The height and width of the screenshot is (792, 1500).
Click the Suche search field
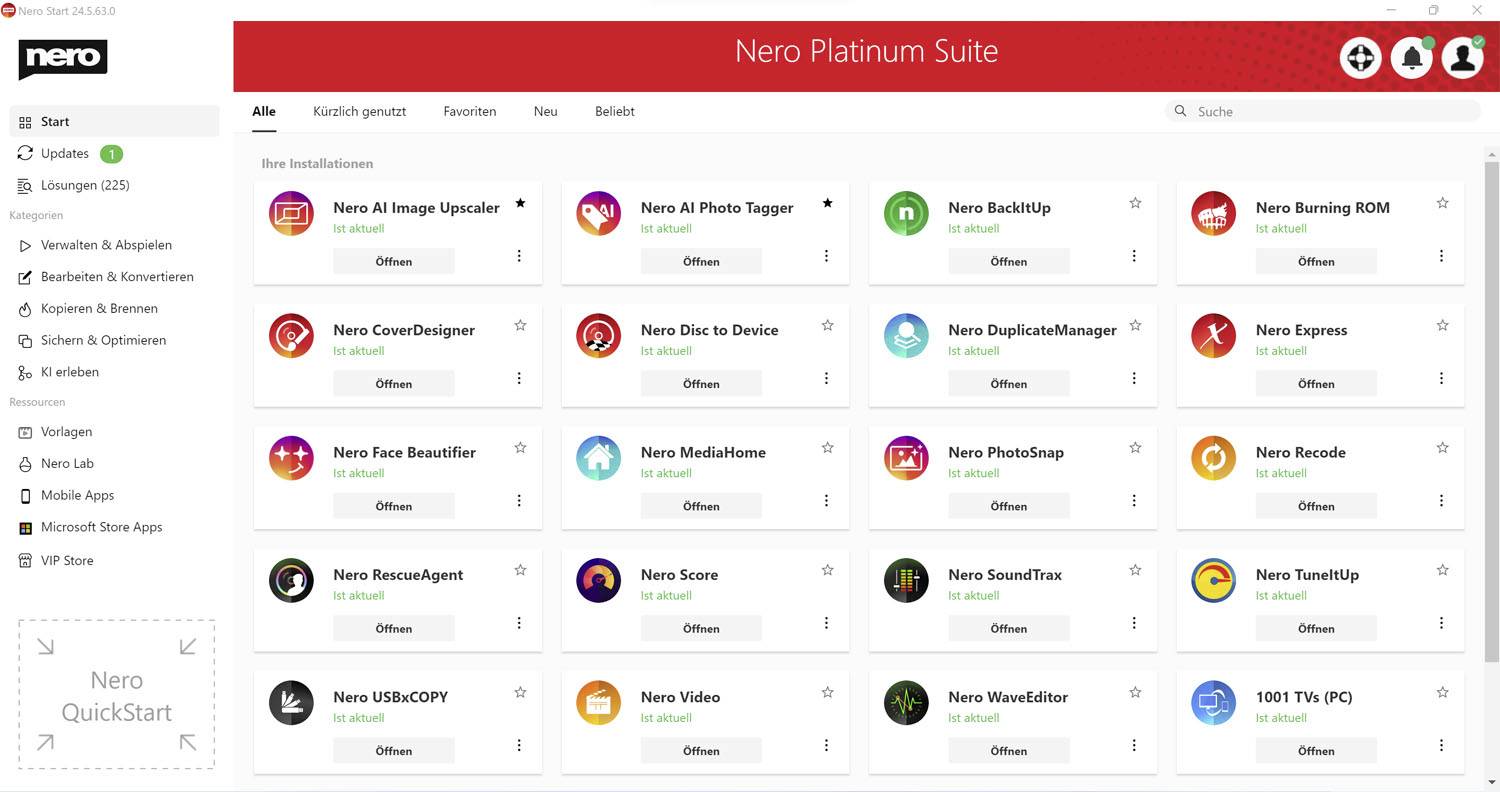(1322, 111)
